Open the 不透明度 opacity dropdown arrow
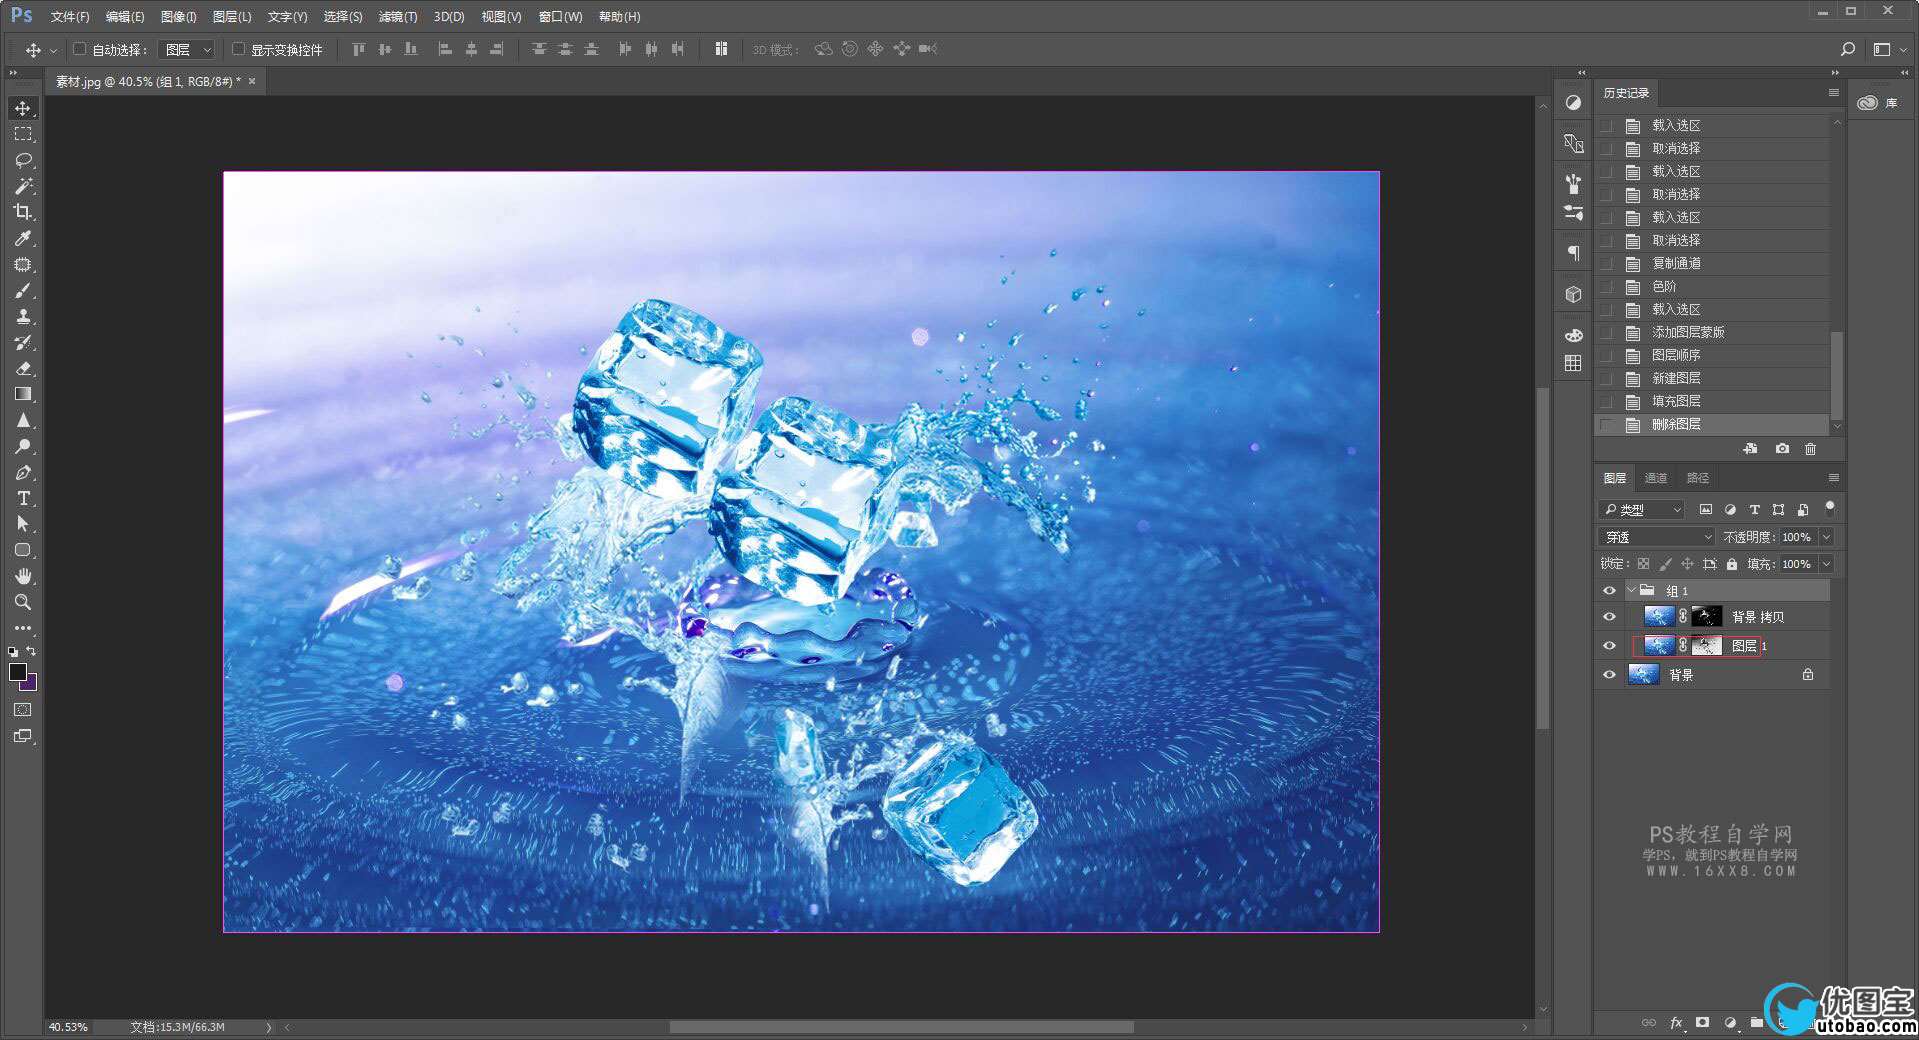1919x1040 pixels. [1826, 537]
